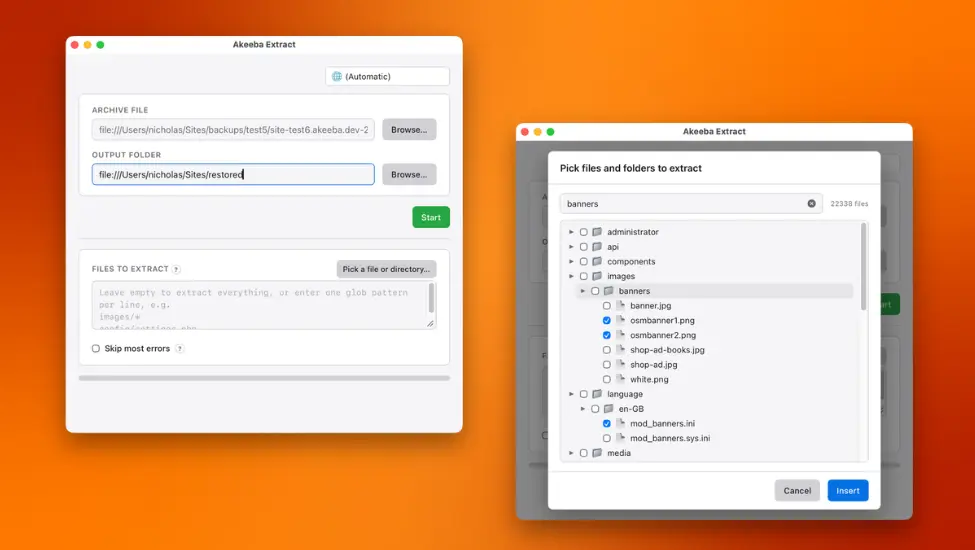The height and width of the screenshot is (550, 975).
Task: Select the osmbanner1.png file name
Action: [662, 321]
